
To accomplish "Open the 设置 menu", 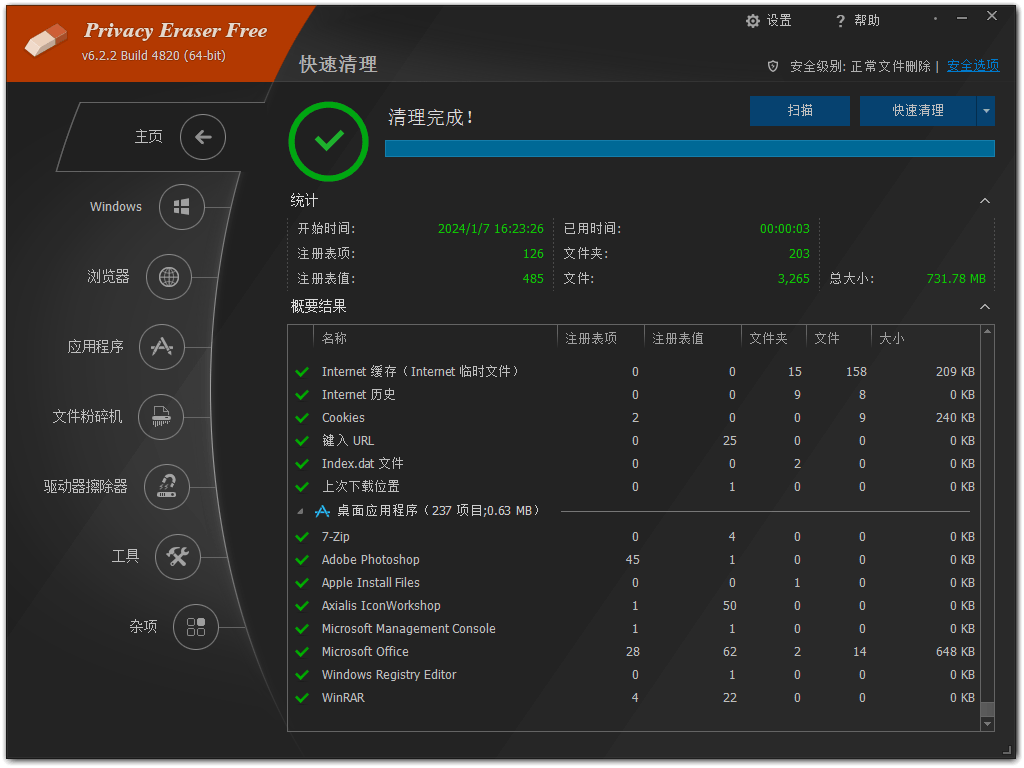I will (x=768, y=20).
